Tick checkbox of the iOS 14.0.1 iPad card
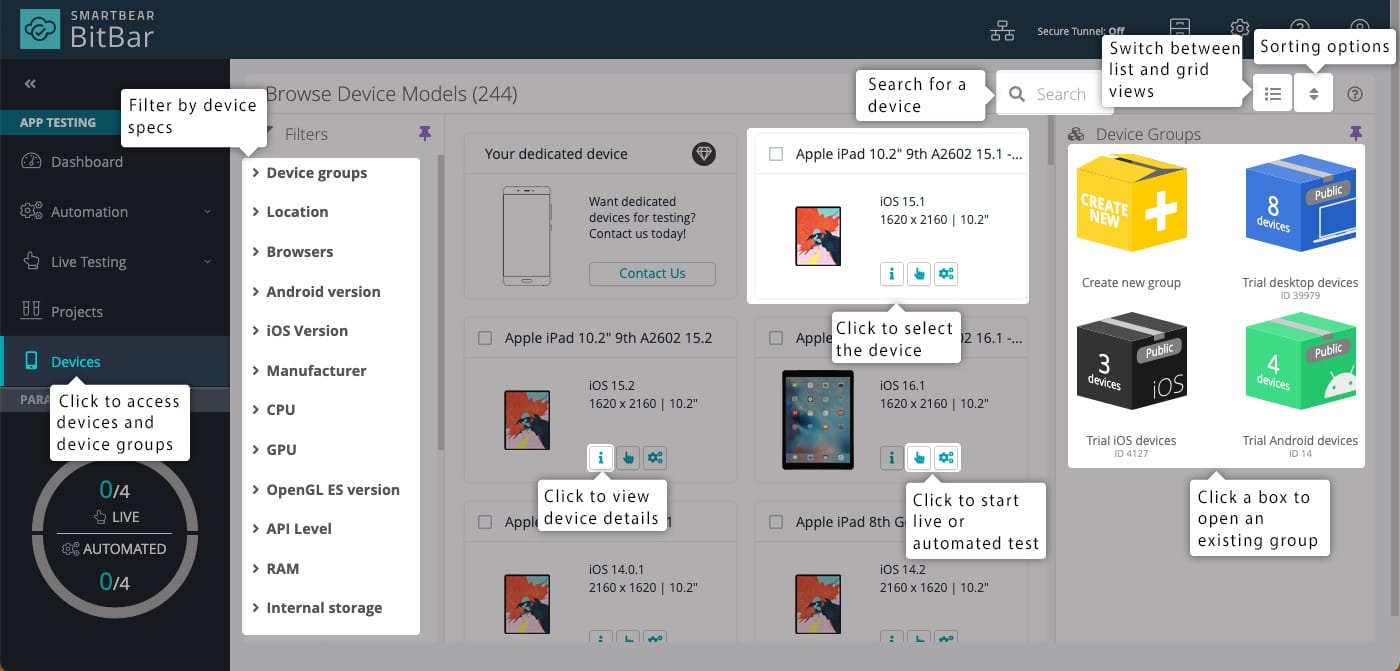Viewport: 1400px width, 671px height. click(x=485, y=522)
